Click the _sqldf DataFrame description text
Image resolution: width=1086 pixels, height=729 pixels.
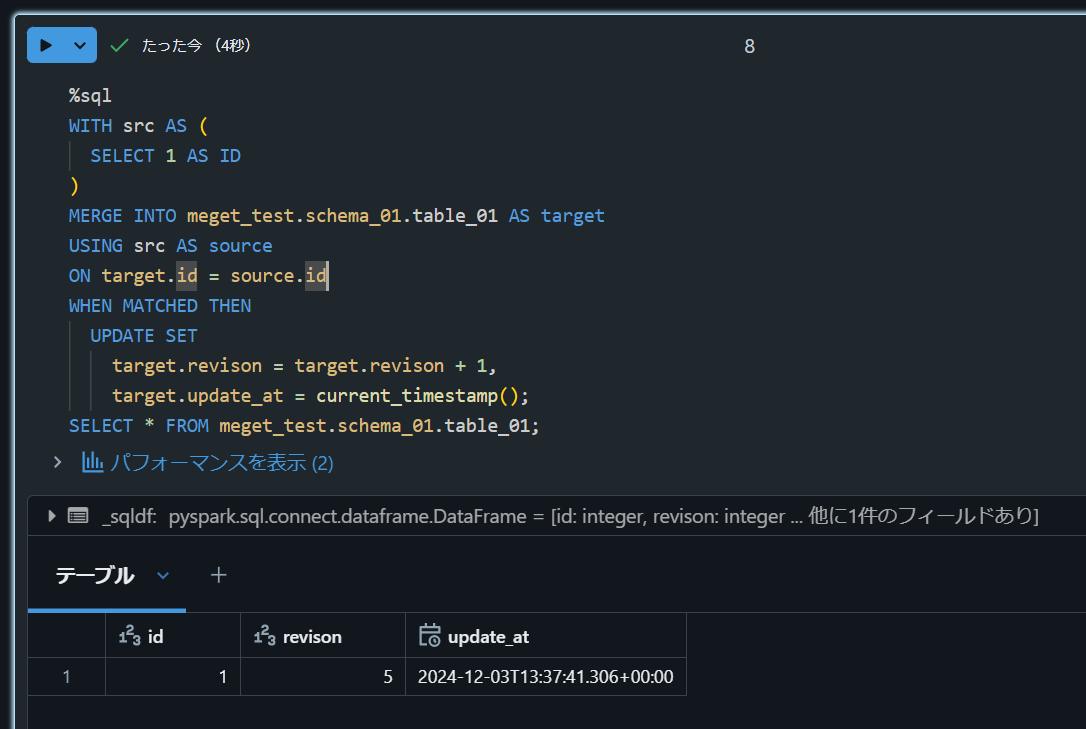(570, 516)
